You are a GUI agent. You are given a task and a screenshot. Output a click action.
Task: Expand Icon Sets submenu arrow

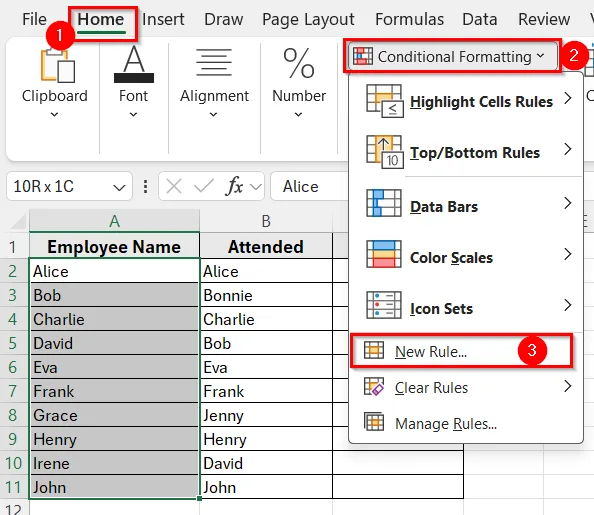567,305
